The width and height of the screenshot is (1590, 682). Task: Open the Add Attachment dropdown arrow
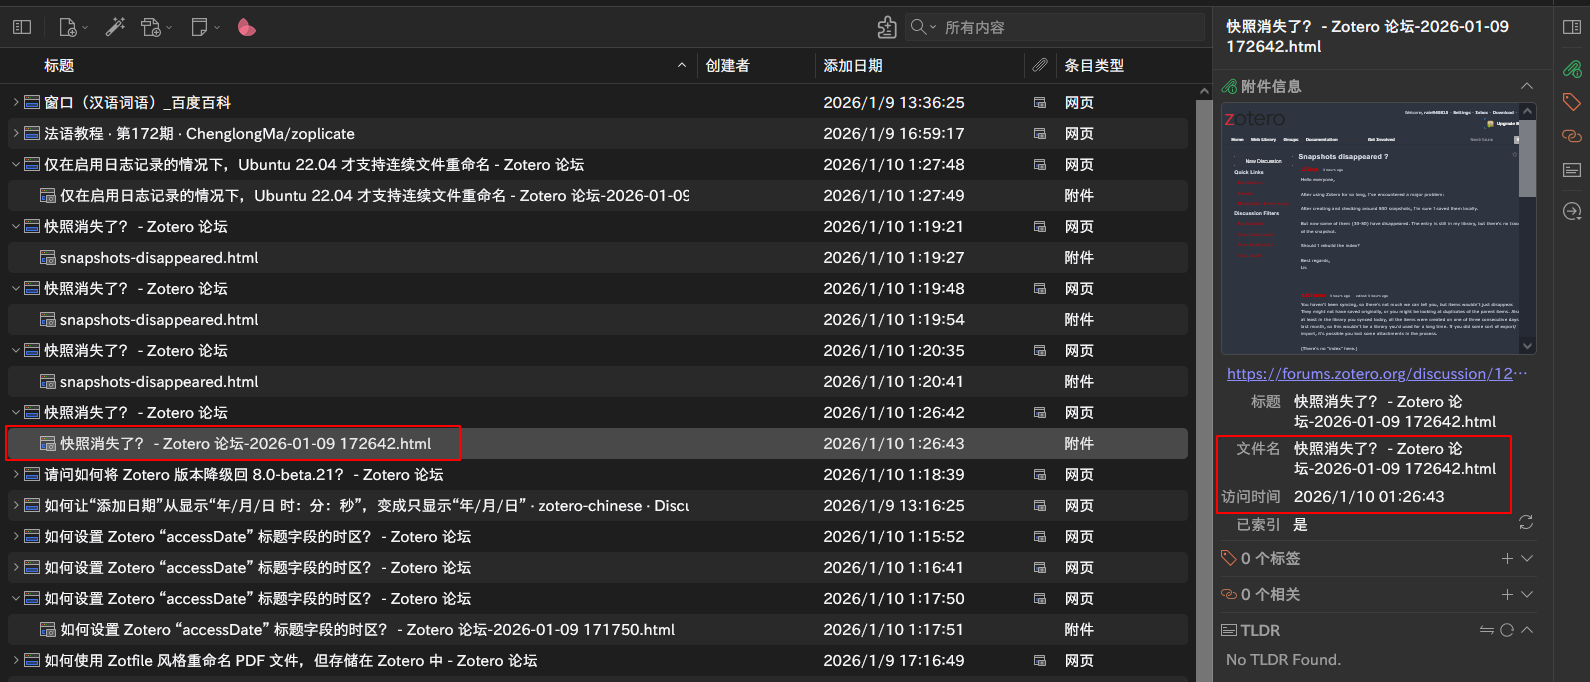169,28
